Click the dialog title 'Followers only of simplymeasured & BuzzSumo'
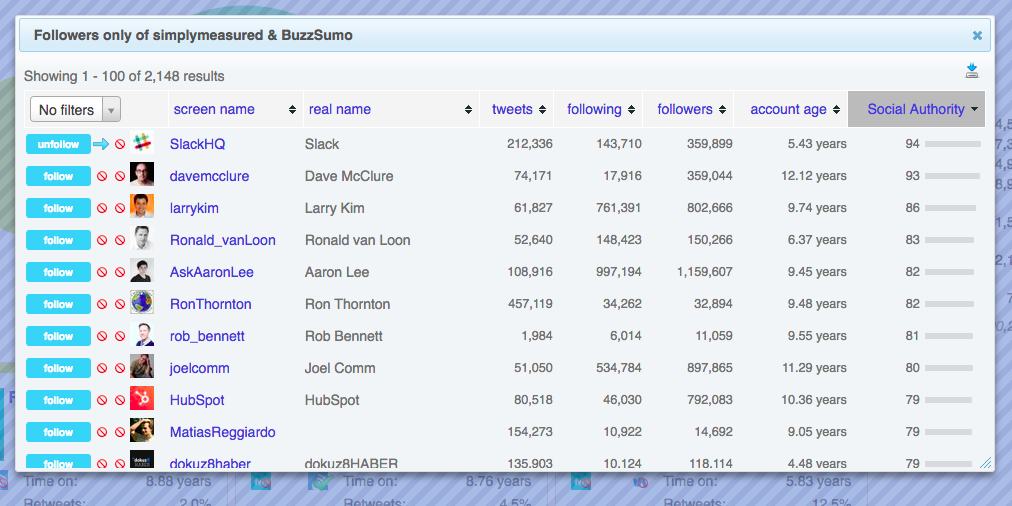Image resolution: width=1012 pixels, height=506 pixels. click(x=193, y=35)
